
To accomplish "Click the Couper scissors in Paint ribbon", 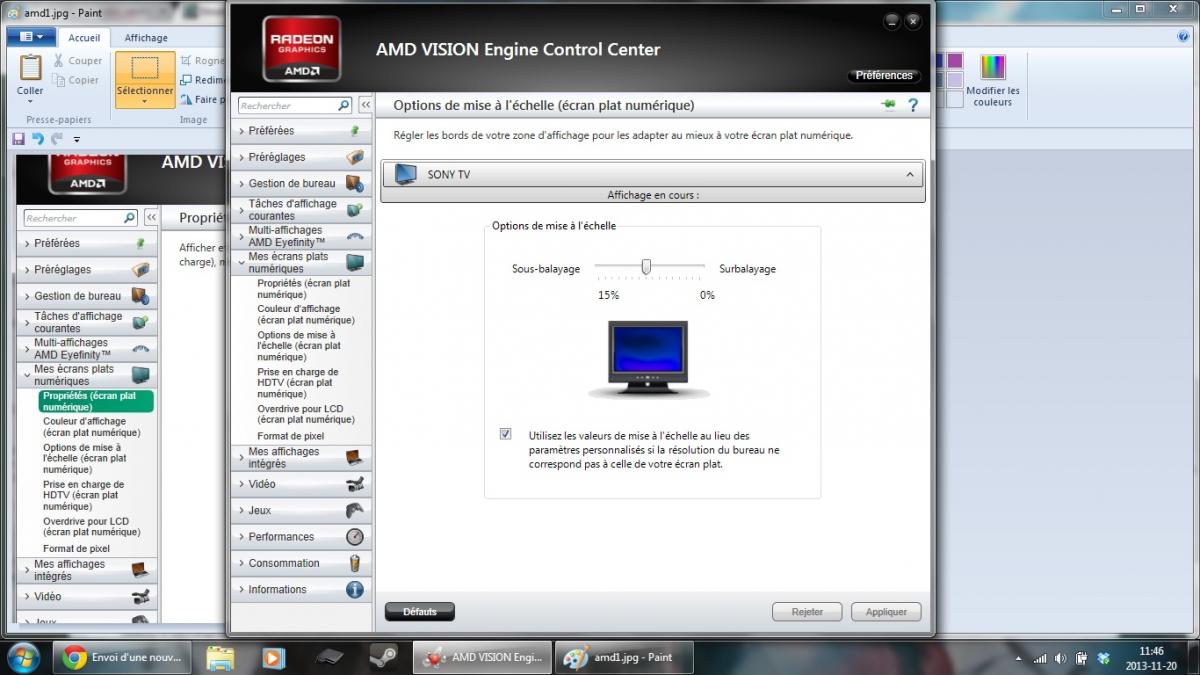I will [58, 60].
